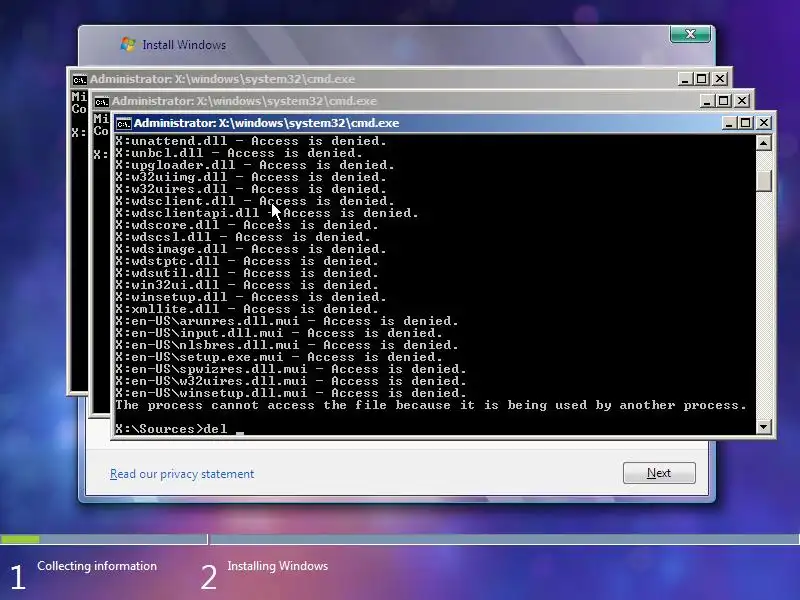800x600 pixels.
Task: Click the scrollbar thumb in front cmd window
Action: pyautogui.click(x=764, y=181)
